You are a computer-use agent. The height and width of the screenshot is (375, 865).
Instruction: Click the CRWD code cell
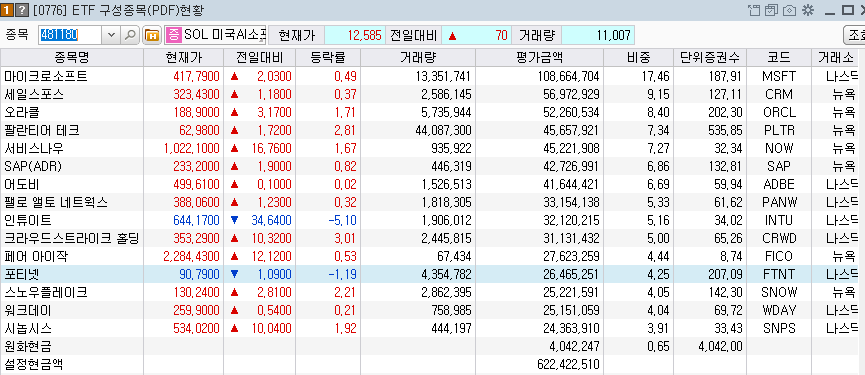(779, 238)
